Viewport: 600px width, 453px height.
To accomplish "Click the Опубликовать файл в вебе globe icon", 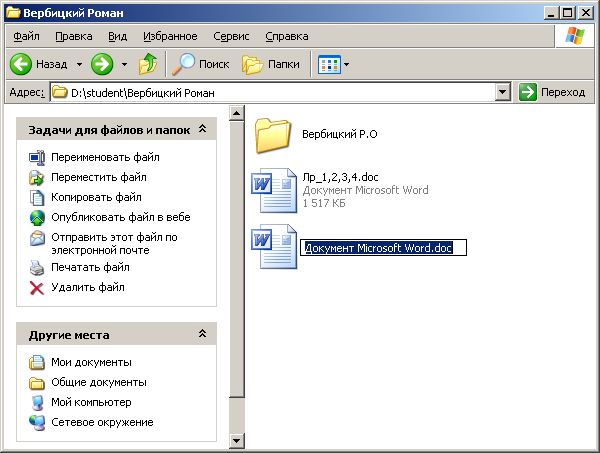I will pos(37,217).
